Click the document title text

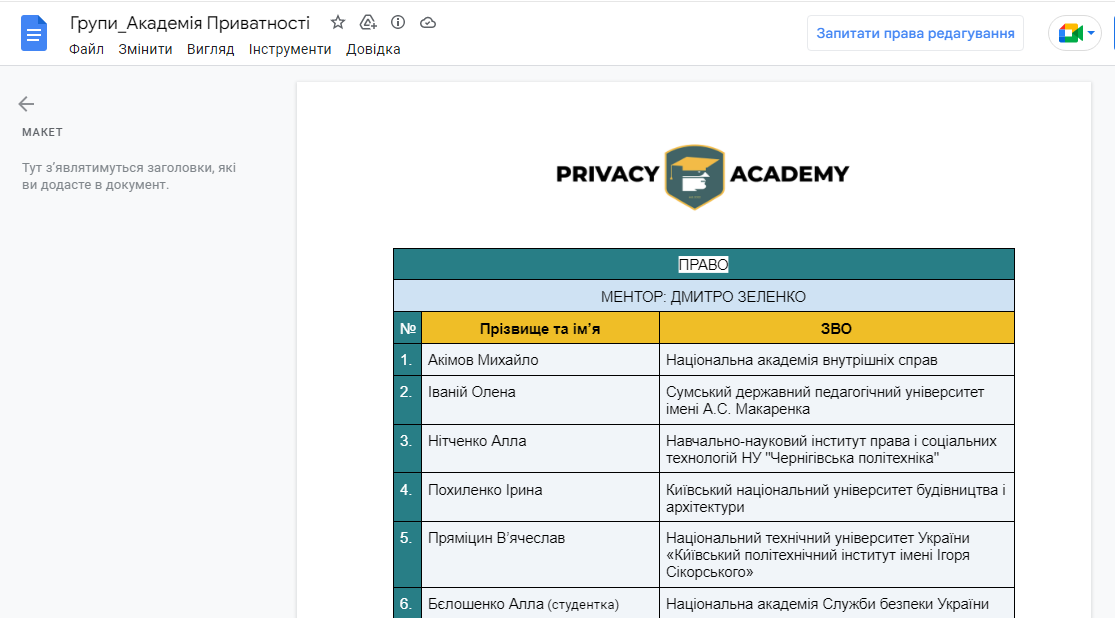(190, 22)
